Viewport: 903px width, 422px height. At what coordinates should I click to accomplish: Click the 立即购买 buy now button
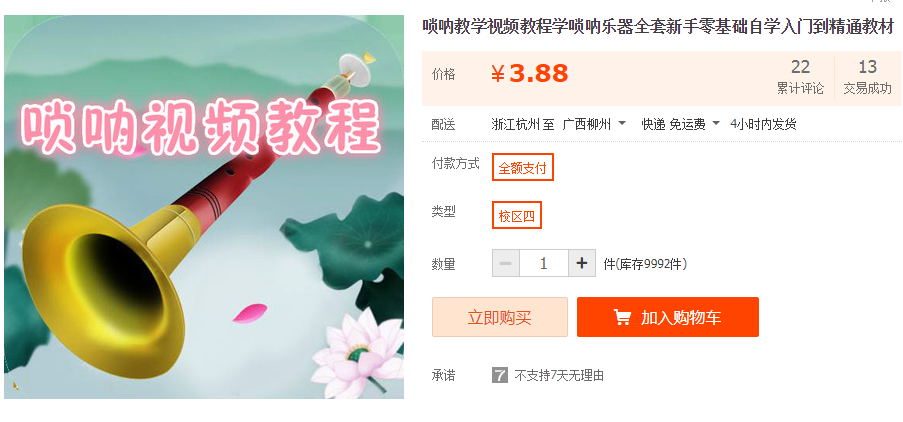click(500, 317)
